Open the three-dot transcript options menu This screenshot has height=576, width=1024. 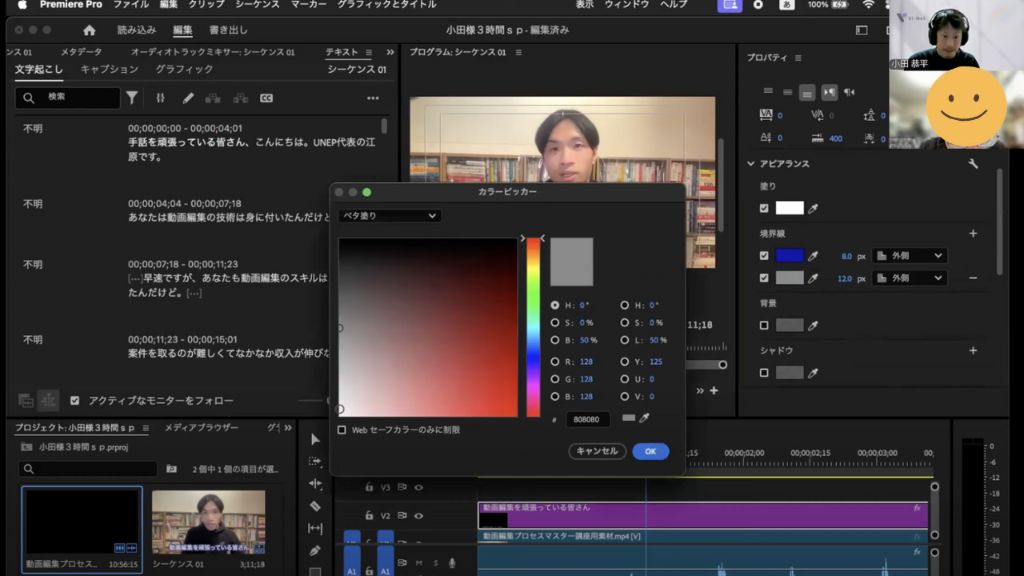(373, 98)
